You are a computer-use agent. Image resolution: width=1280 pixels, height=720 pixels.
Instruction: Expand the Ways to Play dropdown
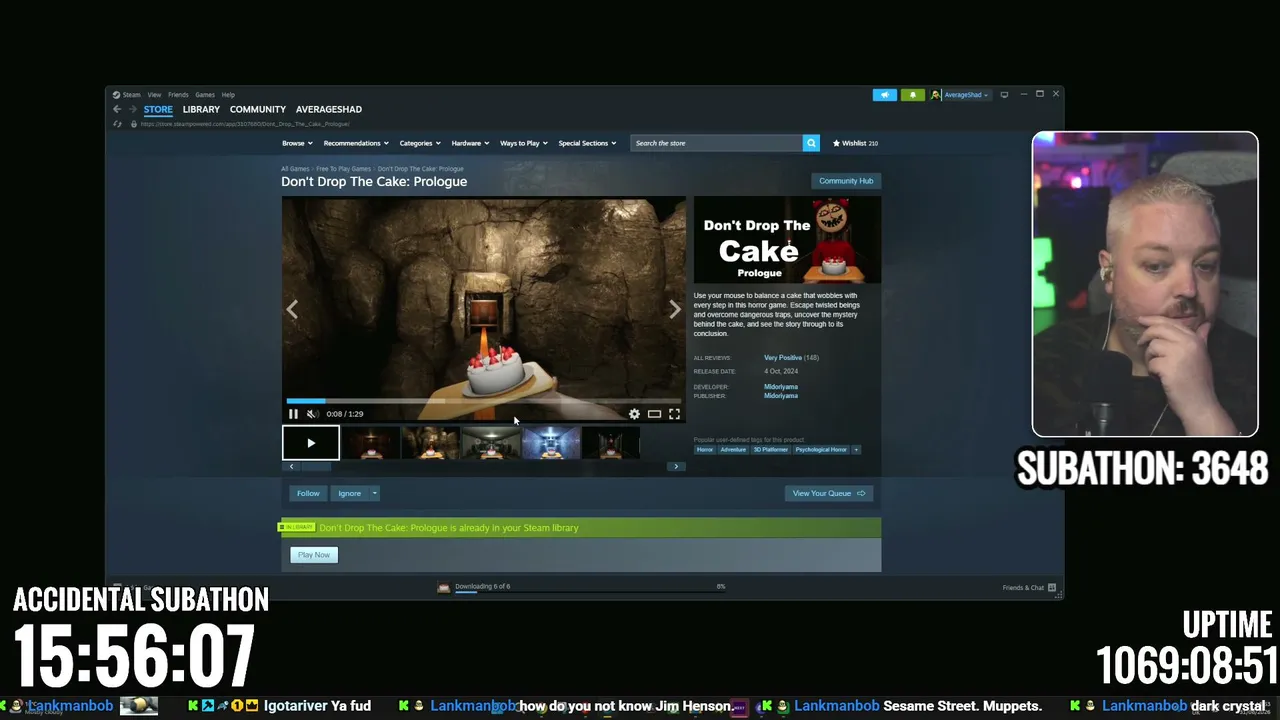pos(524,143)
